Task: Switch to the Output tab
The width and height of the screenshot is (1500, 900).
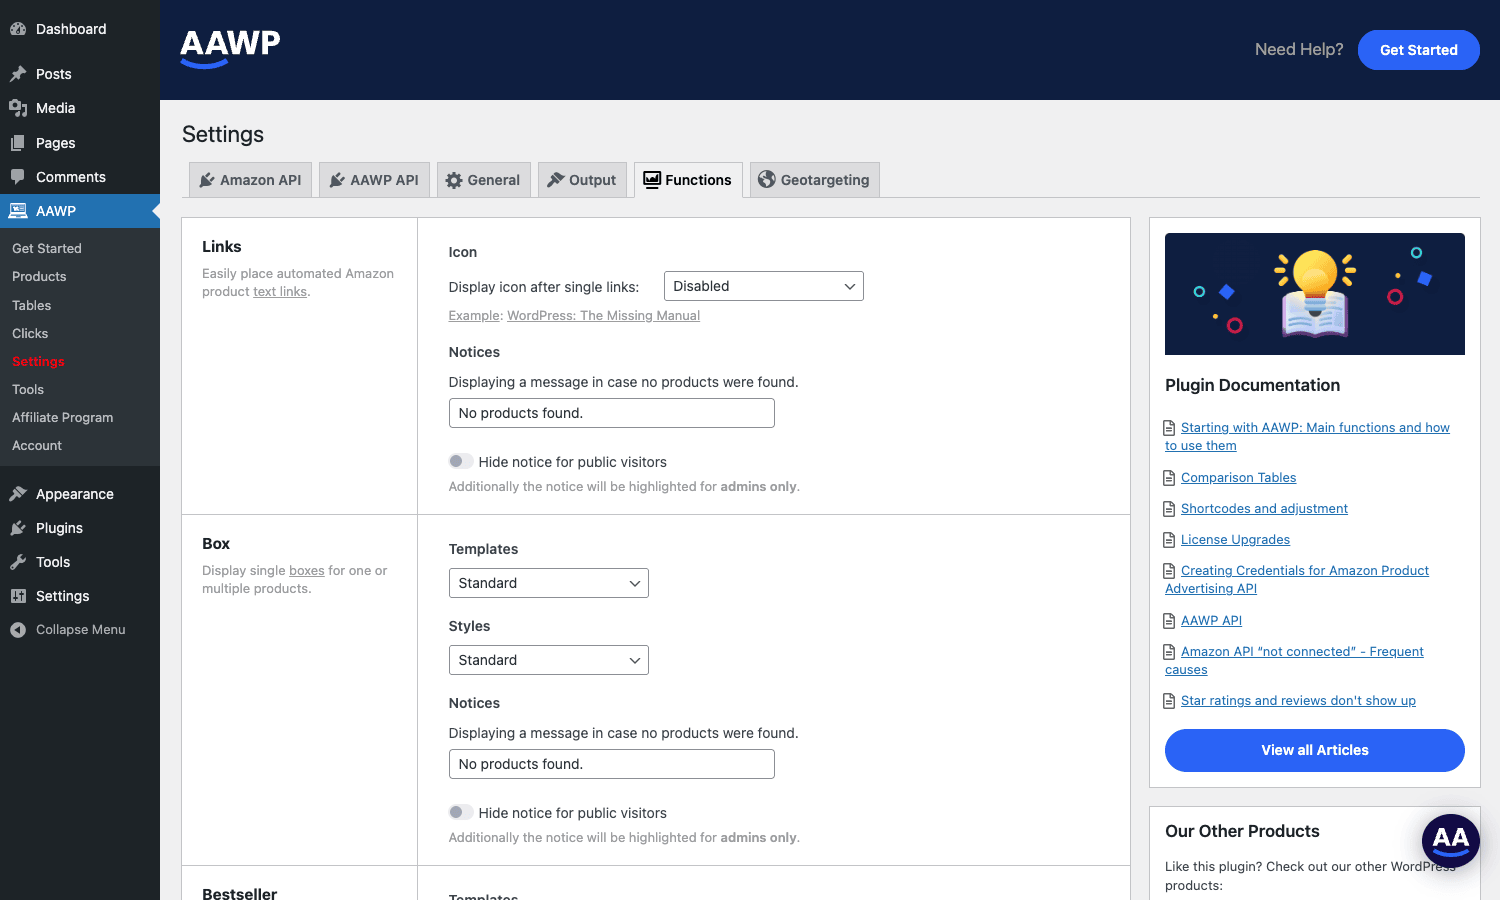Action: [x=583, y=180]
